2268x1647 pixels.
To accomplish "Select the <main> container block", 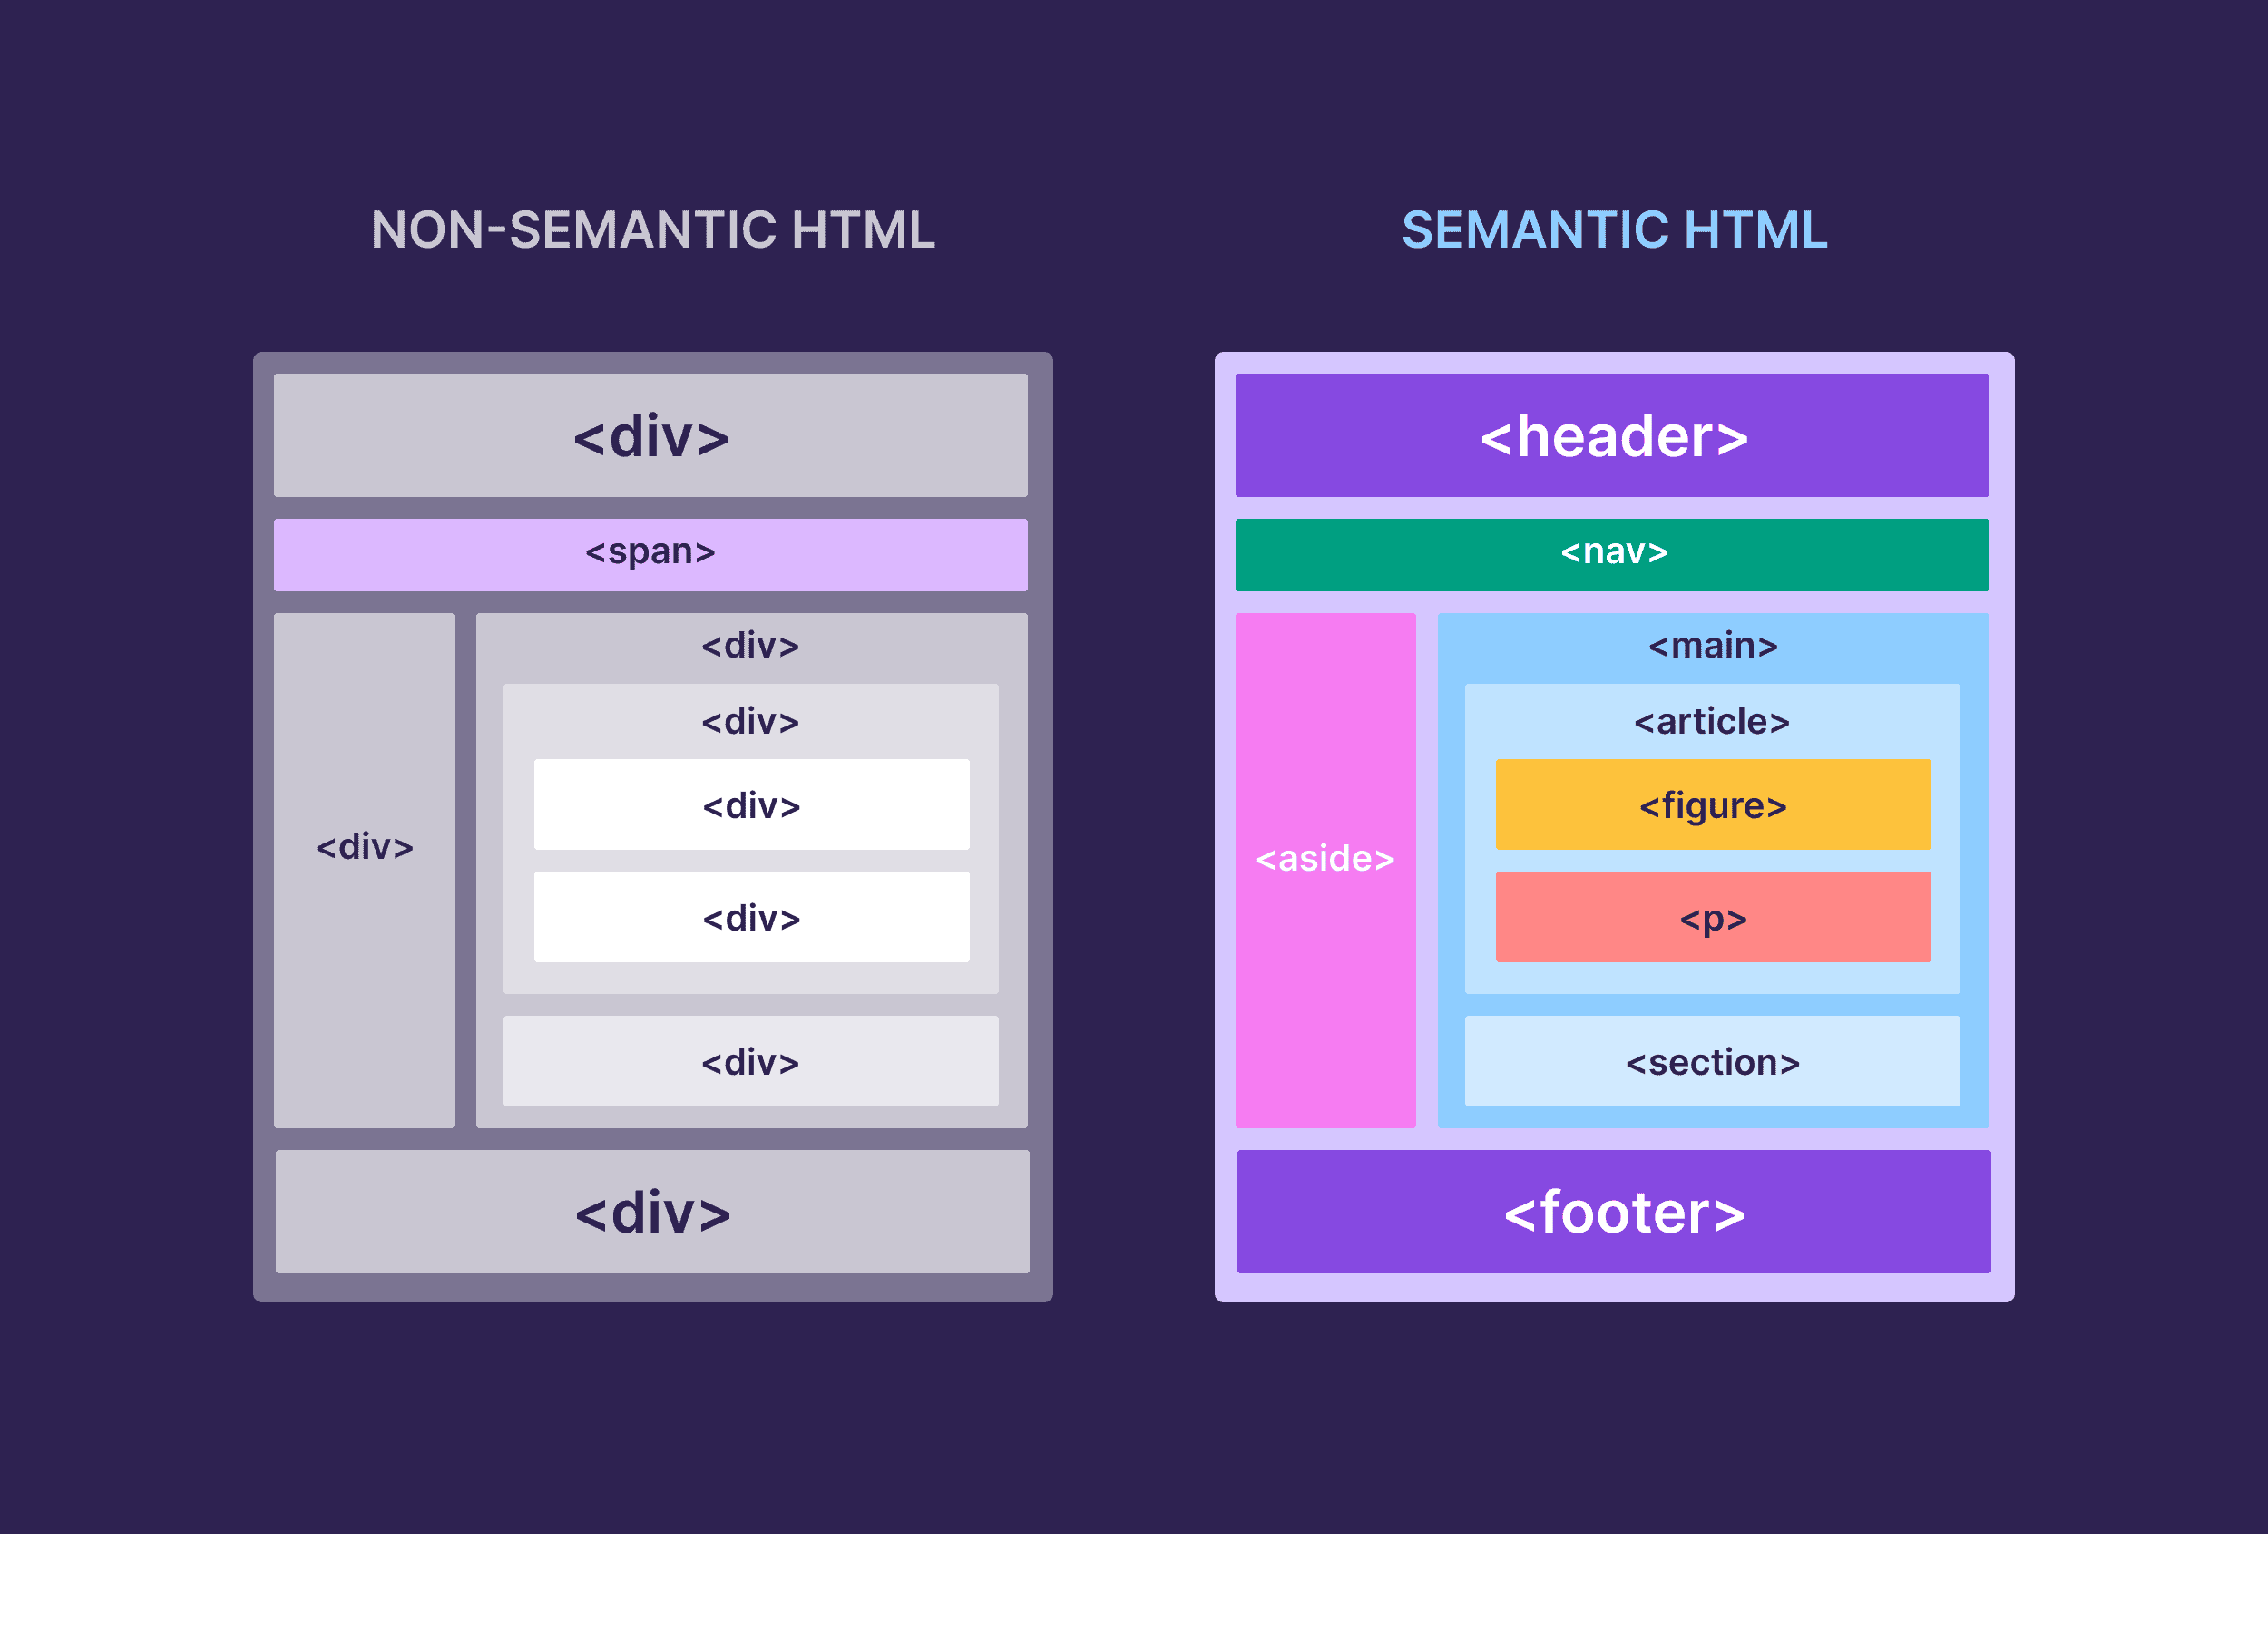I will click(x=1712, y=645).
